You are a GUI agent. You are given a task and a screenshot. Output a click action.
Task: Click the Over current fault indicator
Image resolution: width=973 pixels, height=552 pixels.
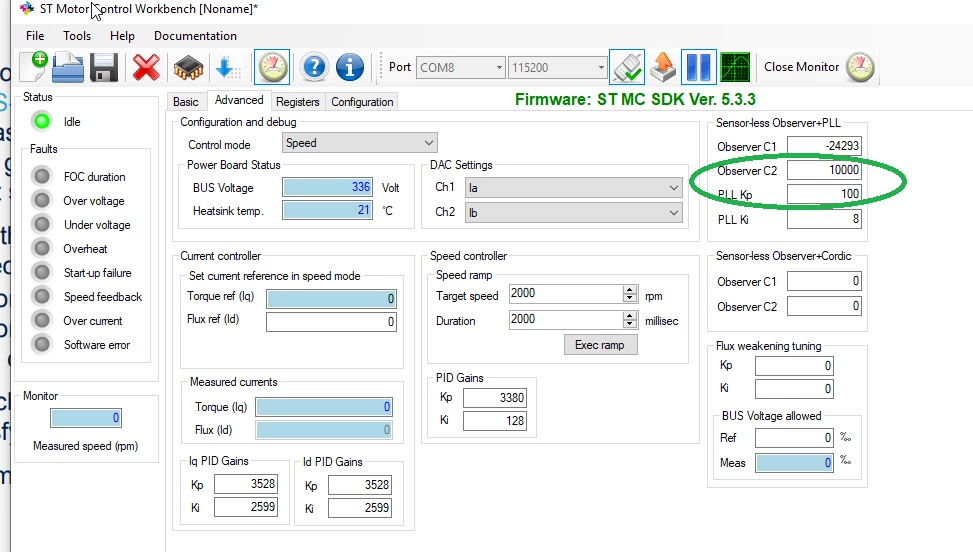42,320
